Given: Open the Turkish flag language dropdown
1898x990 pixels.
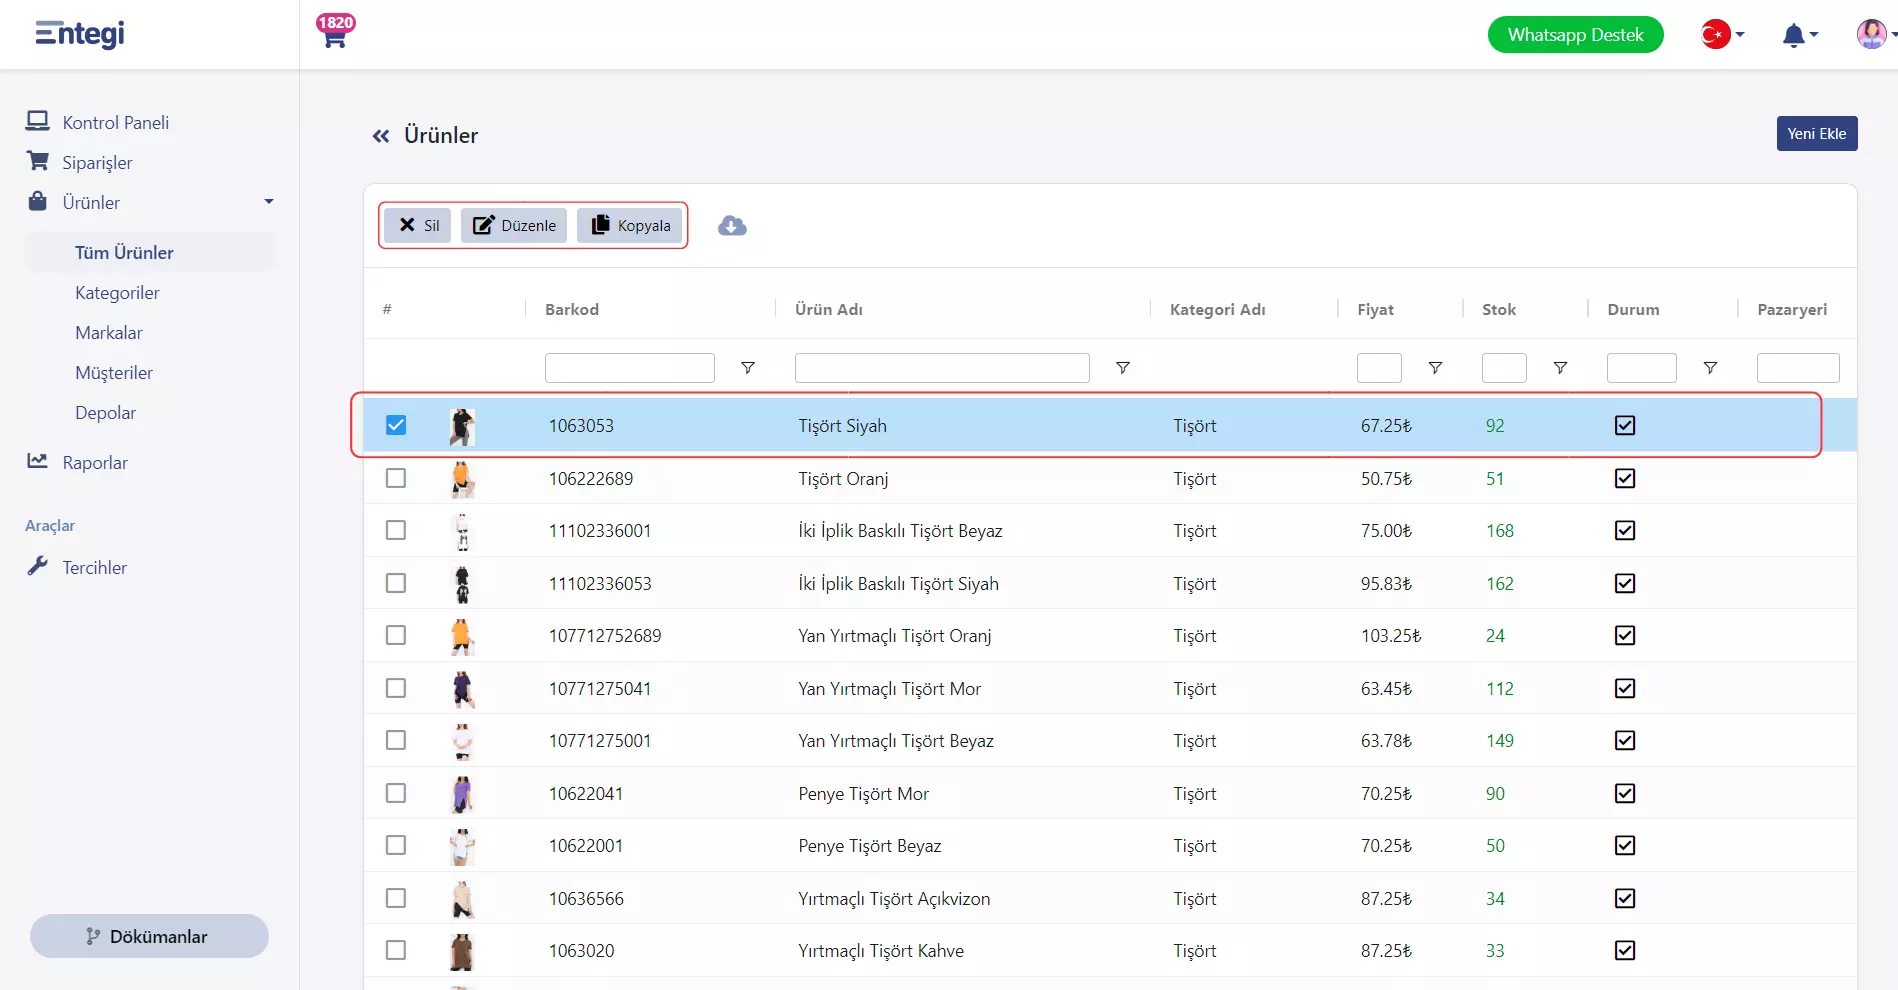Looking at the screenshot, I should pos(1722,34).
